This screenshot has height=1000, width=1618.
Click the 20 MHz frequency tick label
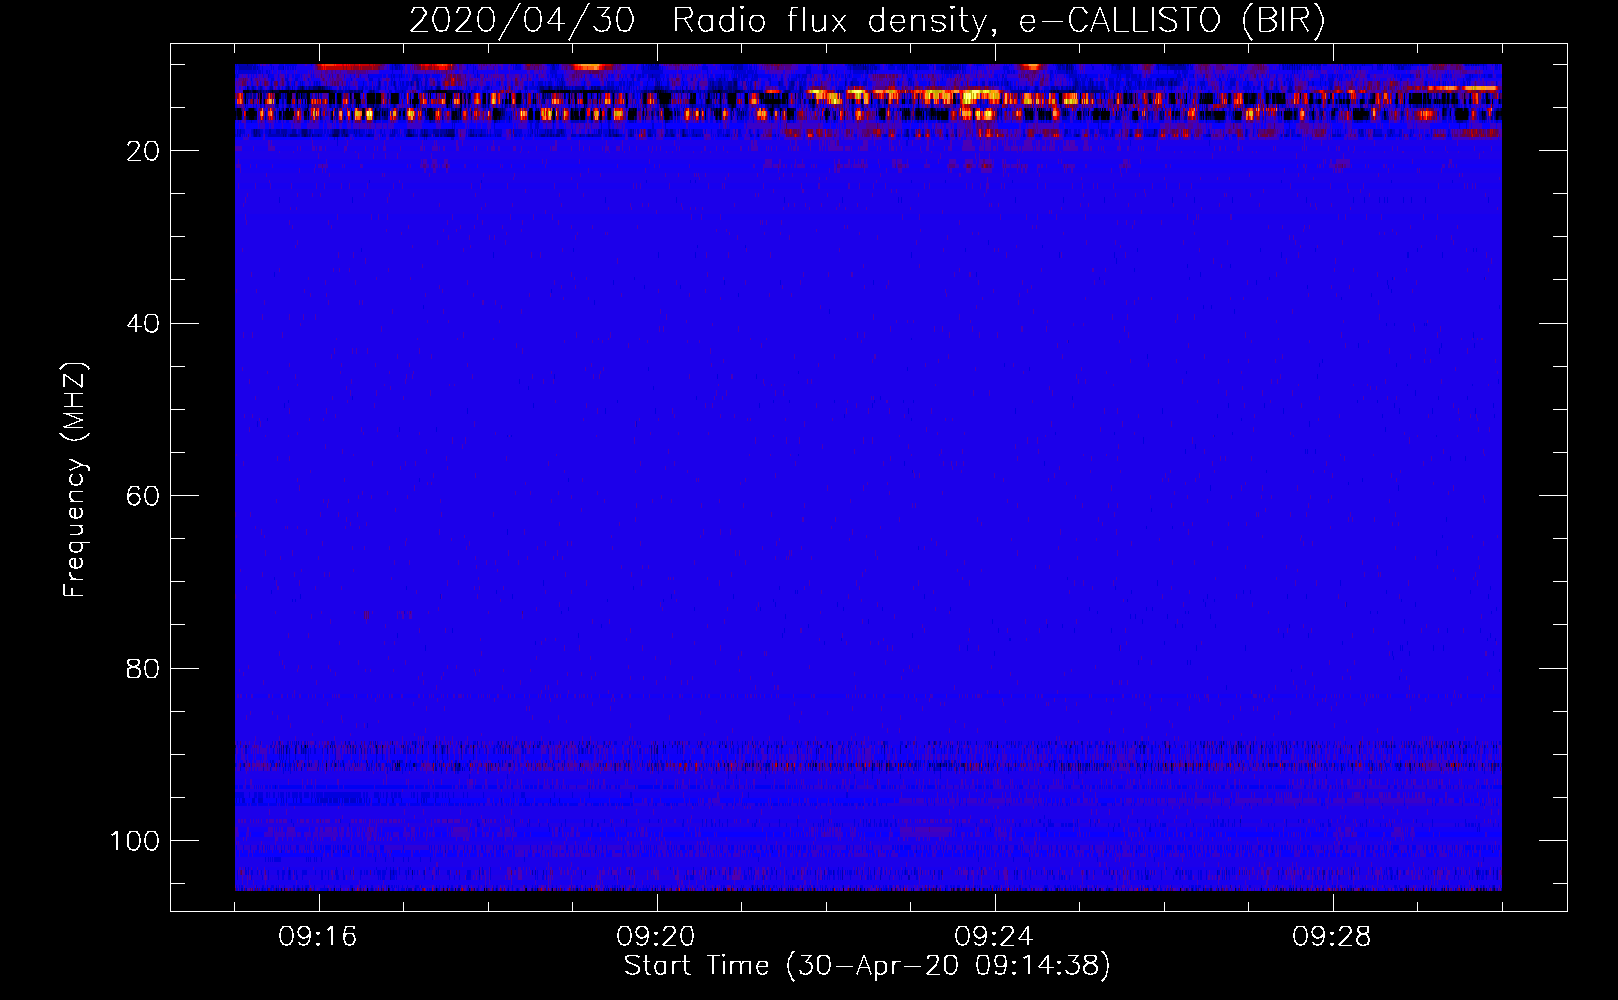tap(143, 151)
